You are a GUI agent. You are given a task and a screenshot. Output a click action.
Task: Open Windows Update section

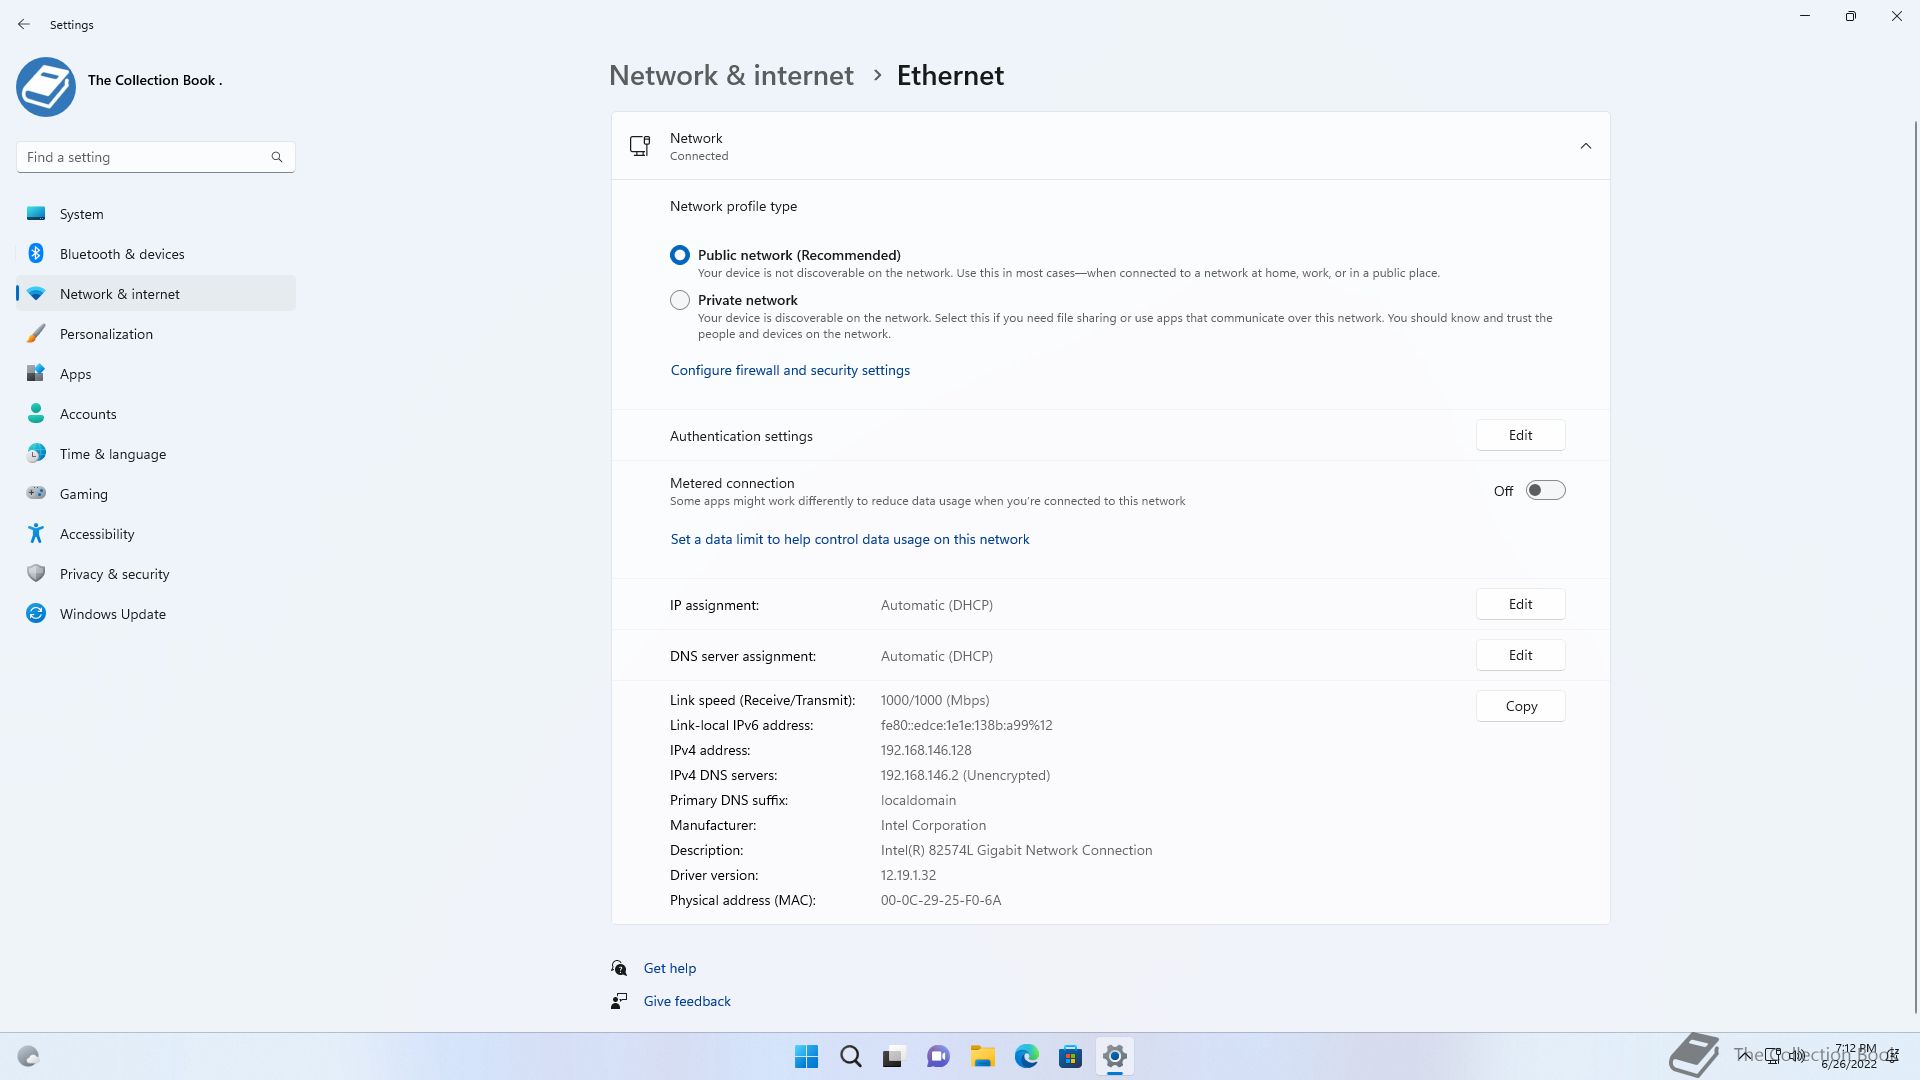coord(113,614)
